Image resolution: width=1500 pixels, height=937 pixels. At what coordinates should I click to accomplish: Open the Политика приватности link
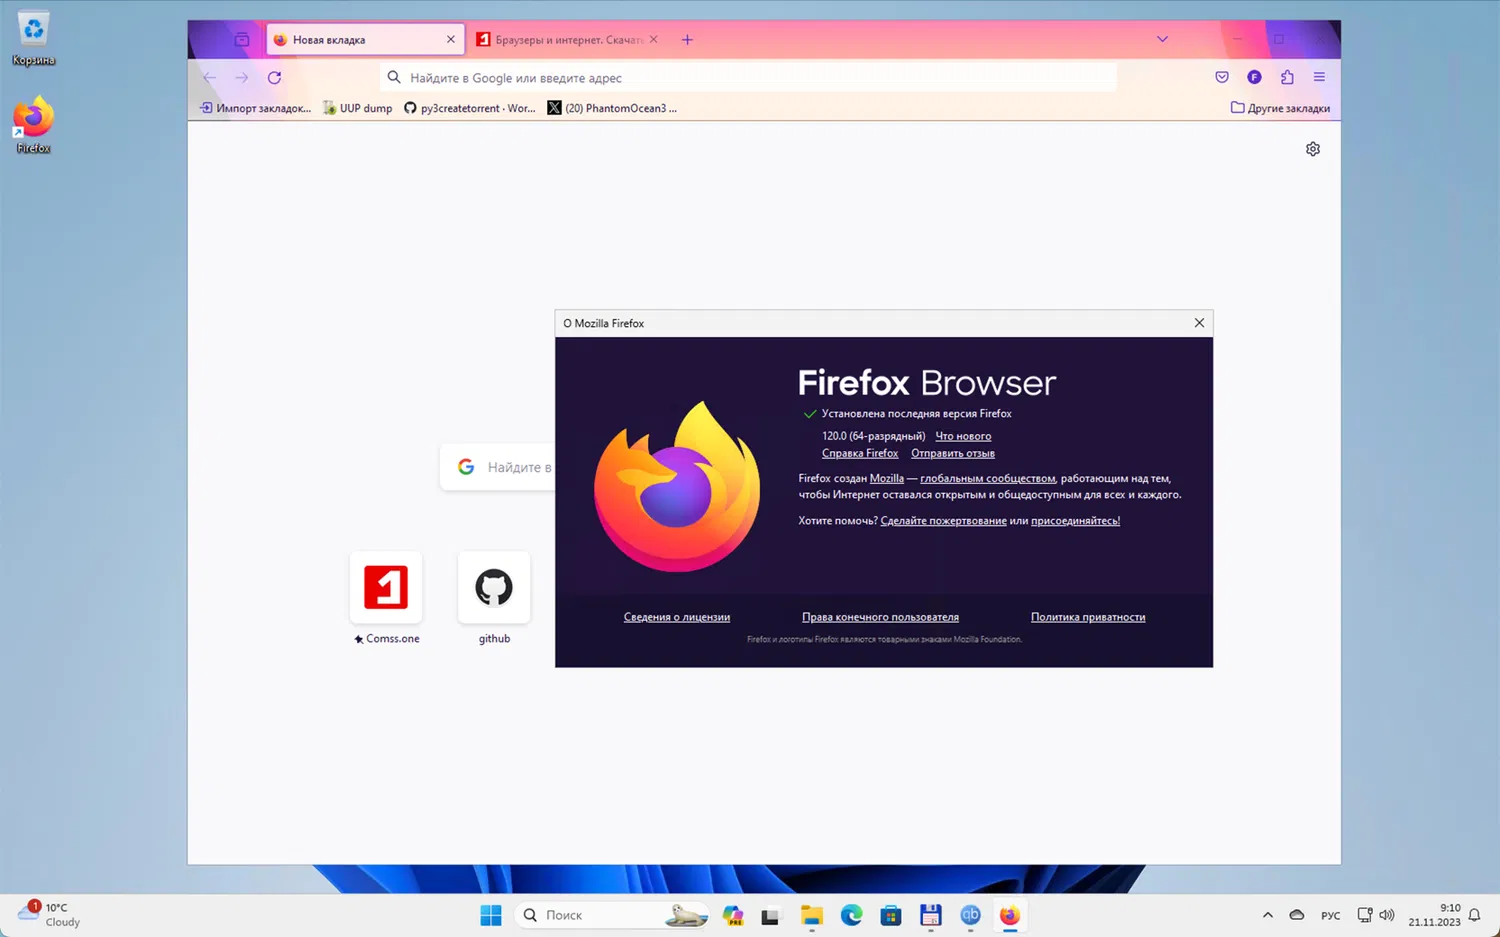point(1088,617)
